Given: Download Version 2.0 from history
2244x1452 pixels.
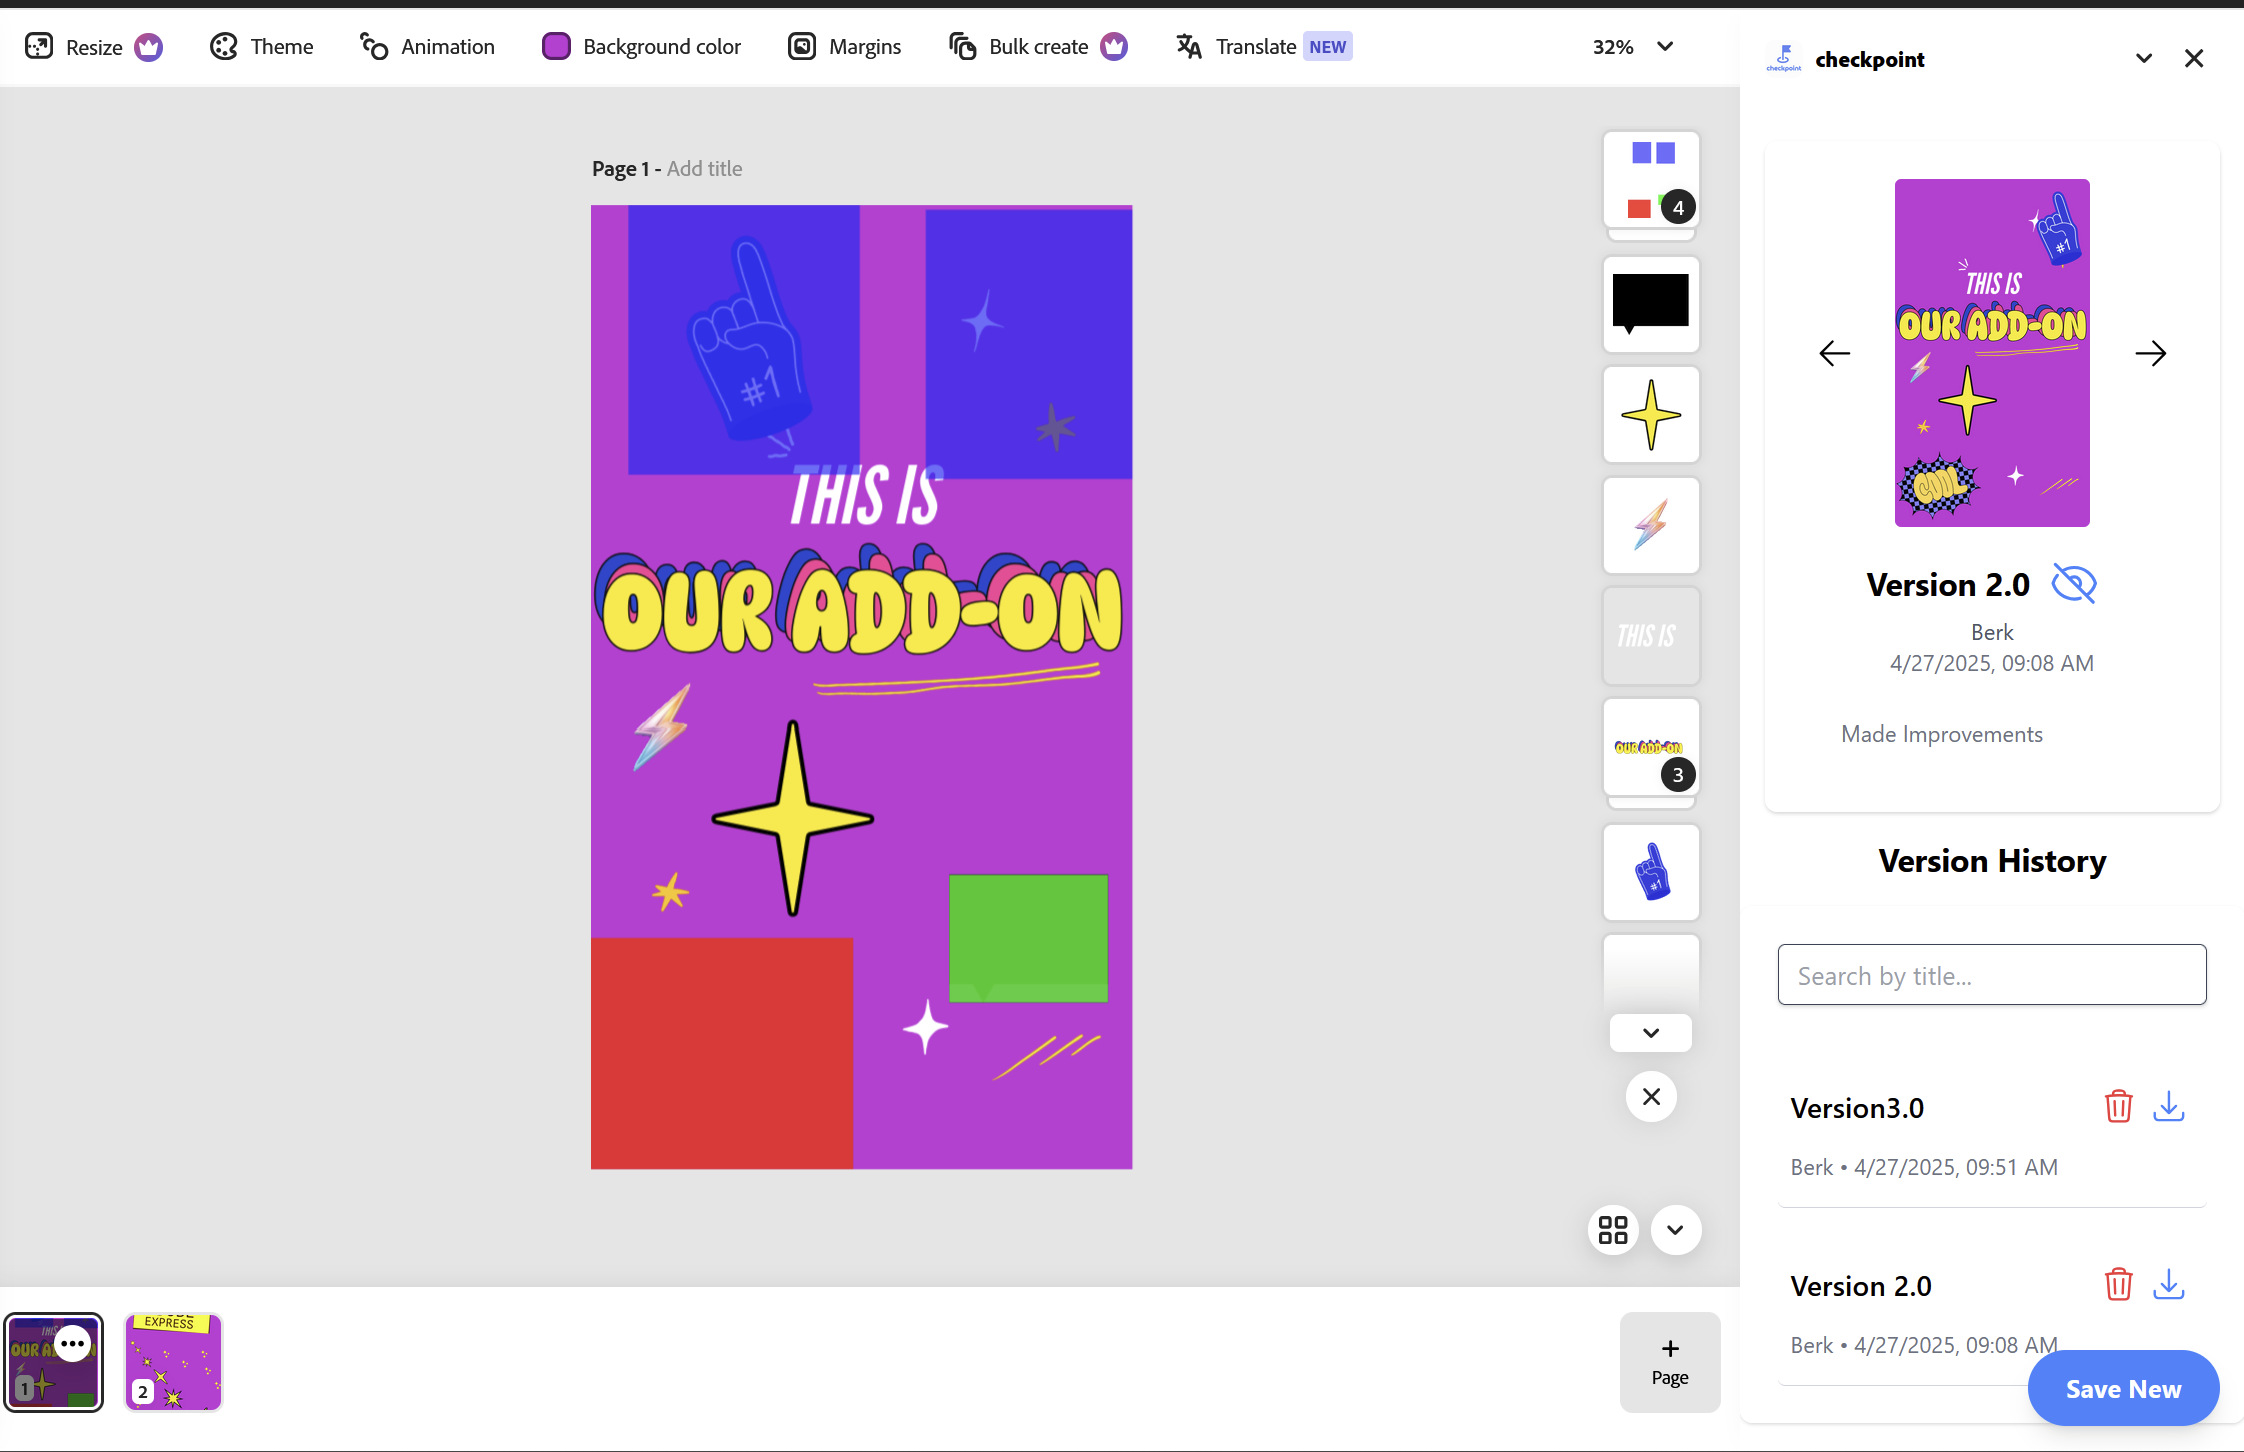Looking at the screenshot, I should (x=2168, y=1284).
